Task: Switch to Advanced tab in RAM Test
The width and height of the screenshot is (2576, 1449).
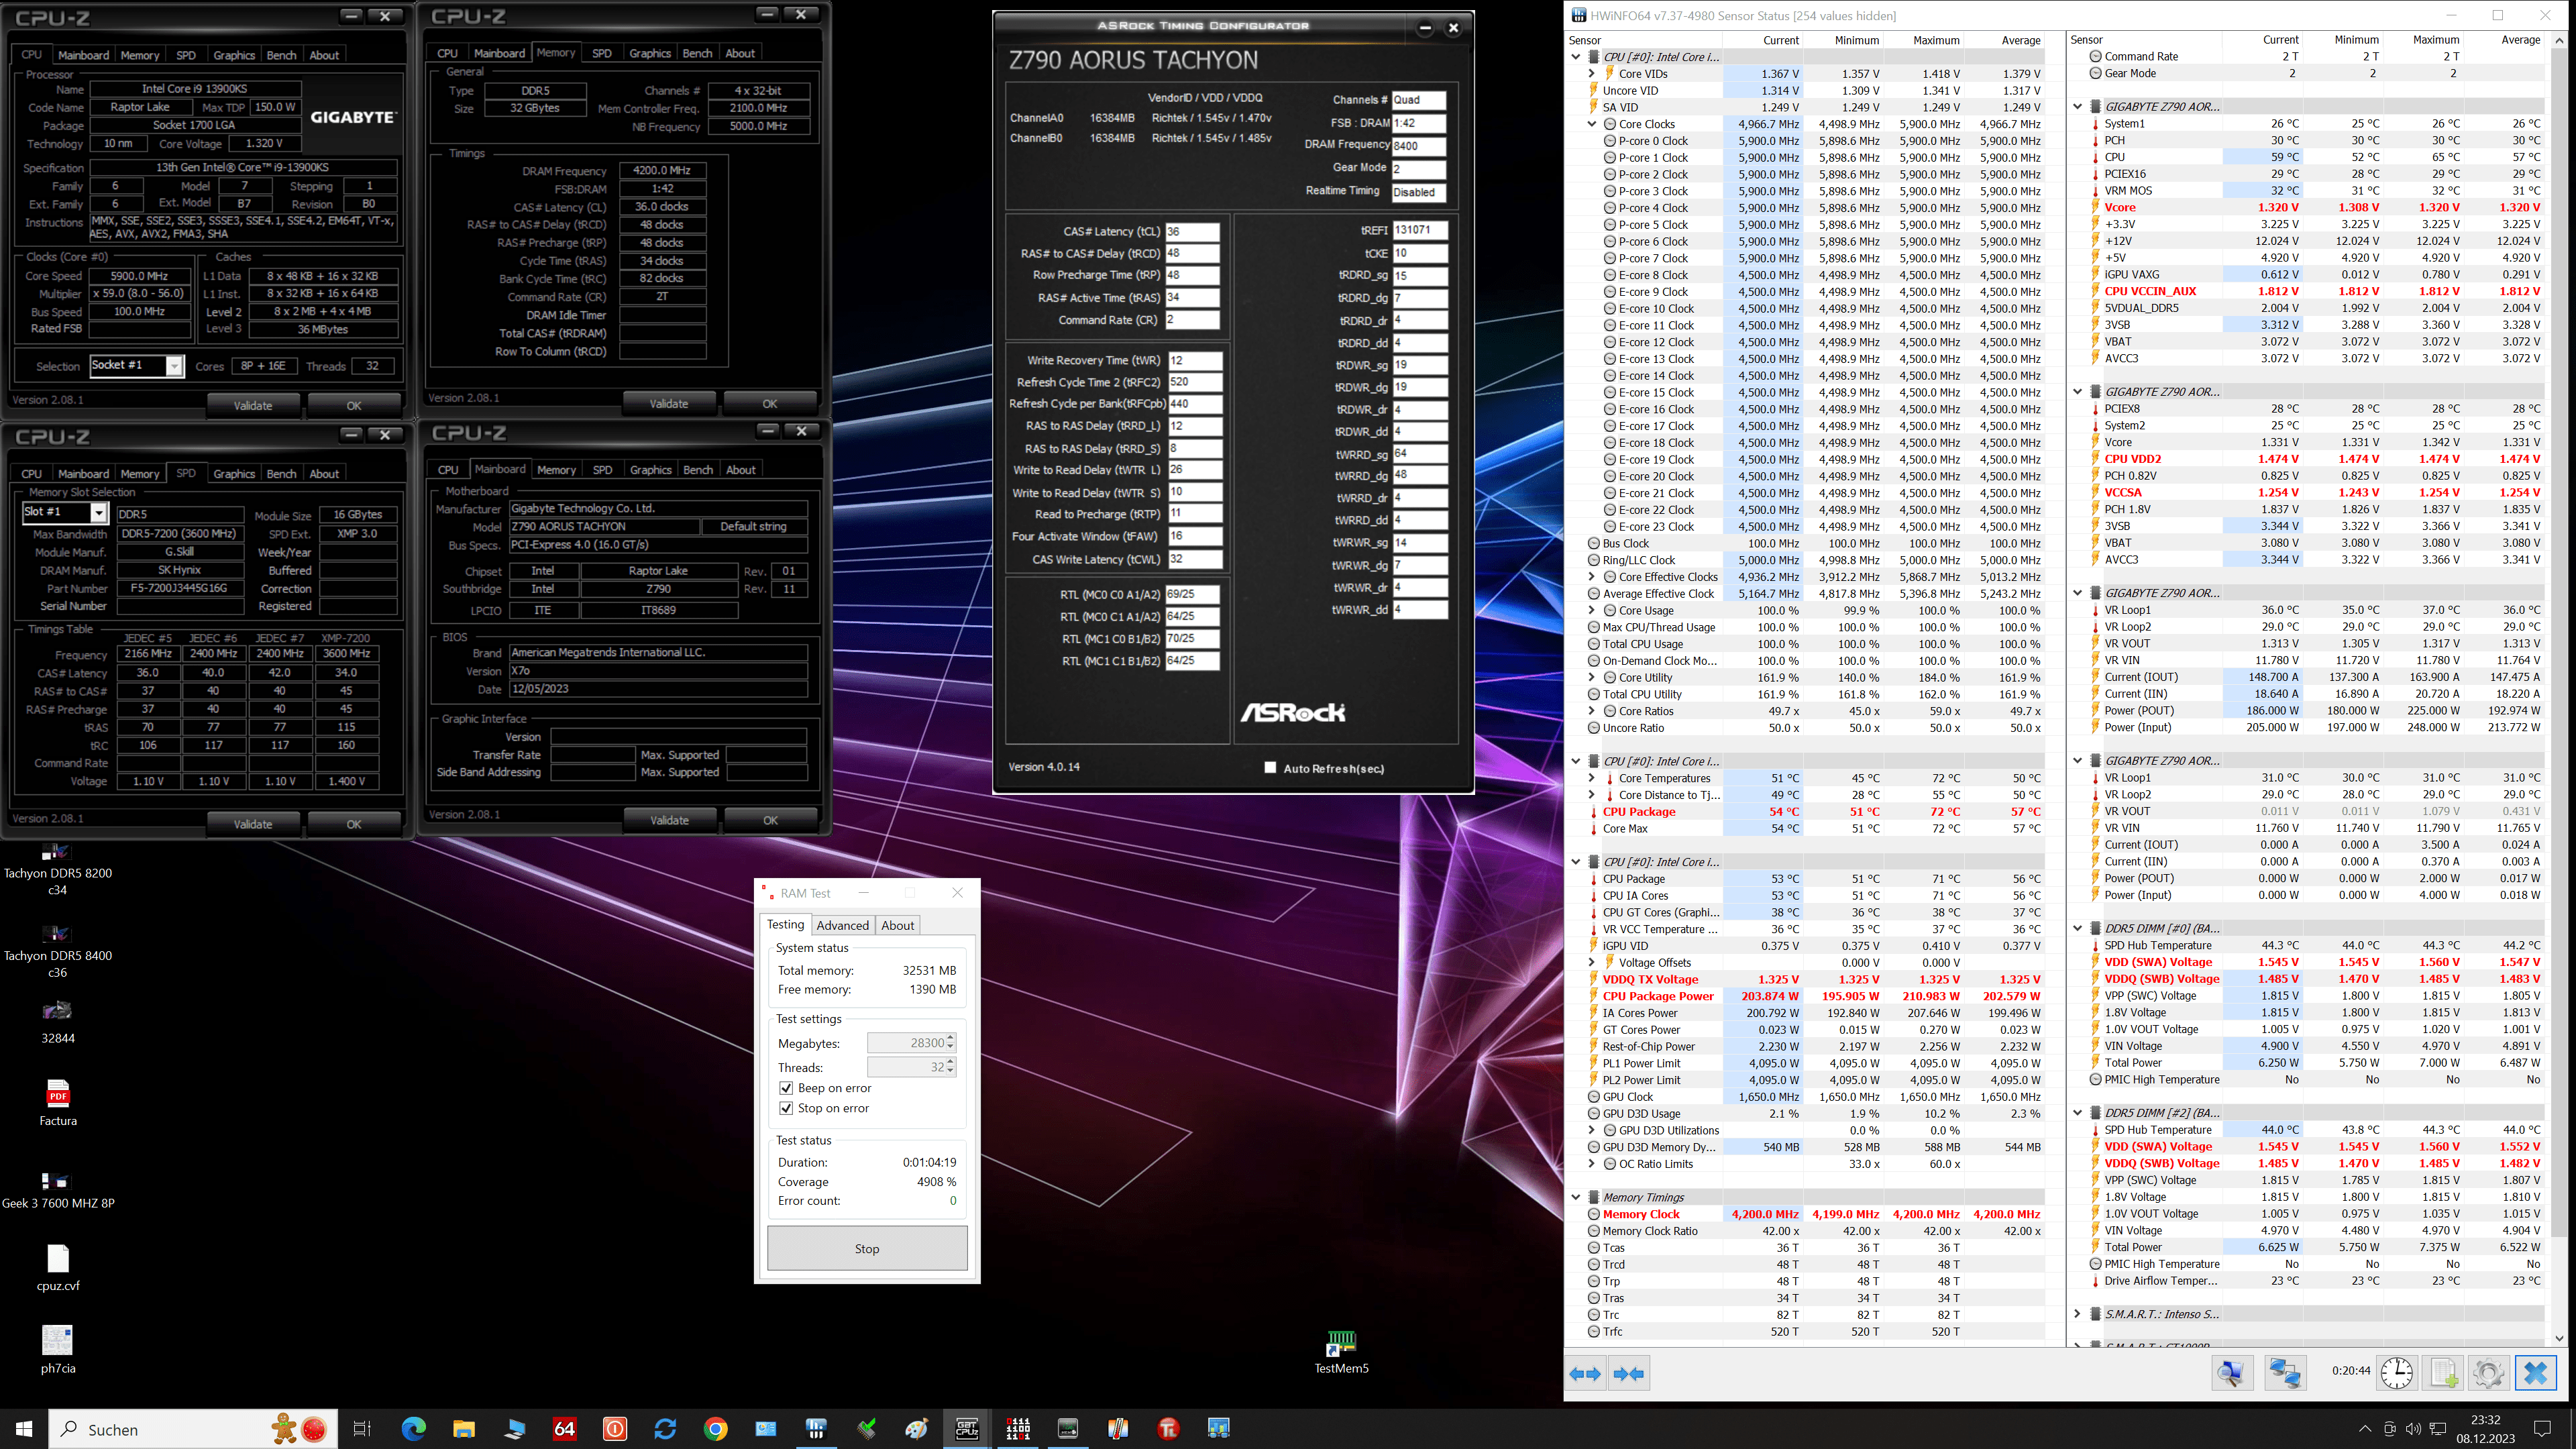Action: (x=842, y=925)
